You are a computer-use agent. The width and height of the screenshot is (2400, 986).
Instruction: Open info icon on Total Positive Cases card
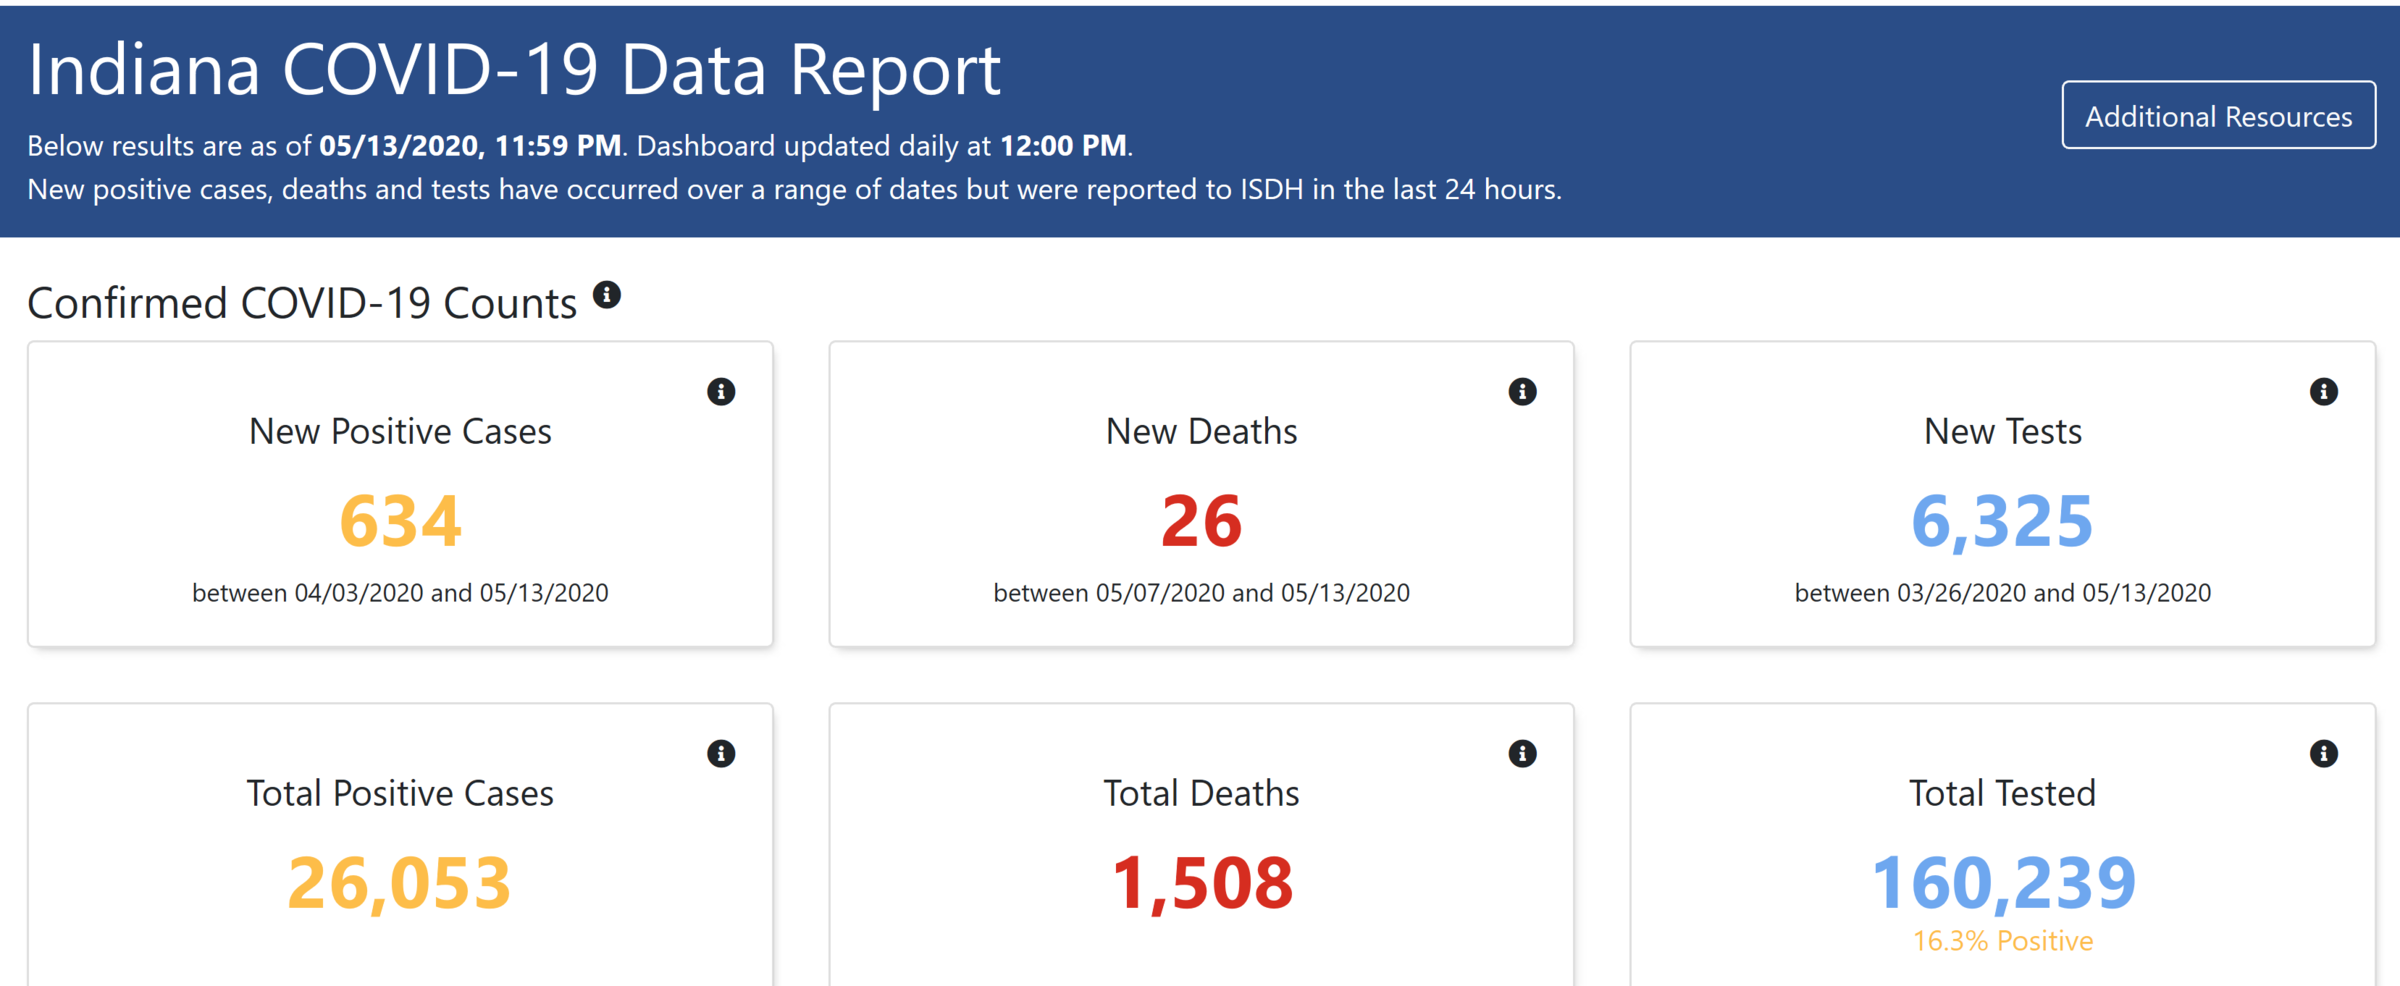point(720,754)
